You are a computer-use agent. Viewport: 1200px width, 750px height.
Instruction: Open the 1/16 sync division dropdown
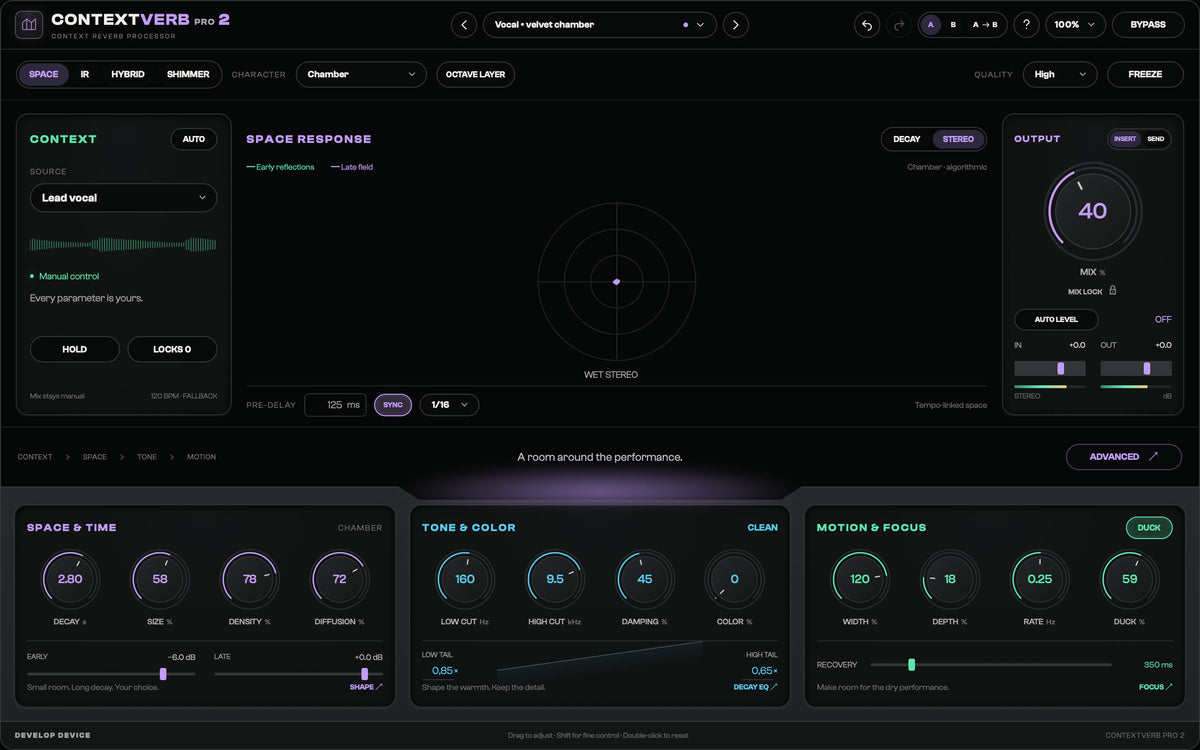point(449,405)
